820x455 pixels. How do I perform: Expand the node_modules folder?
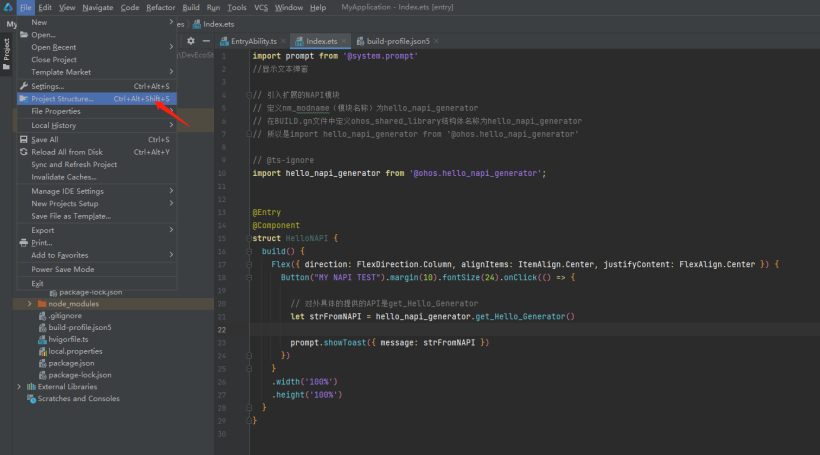(x=30, y=303)
